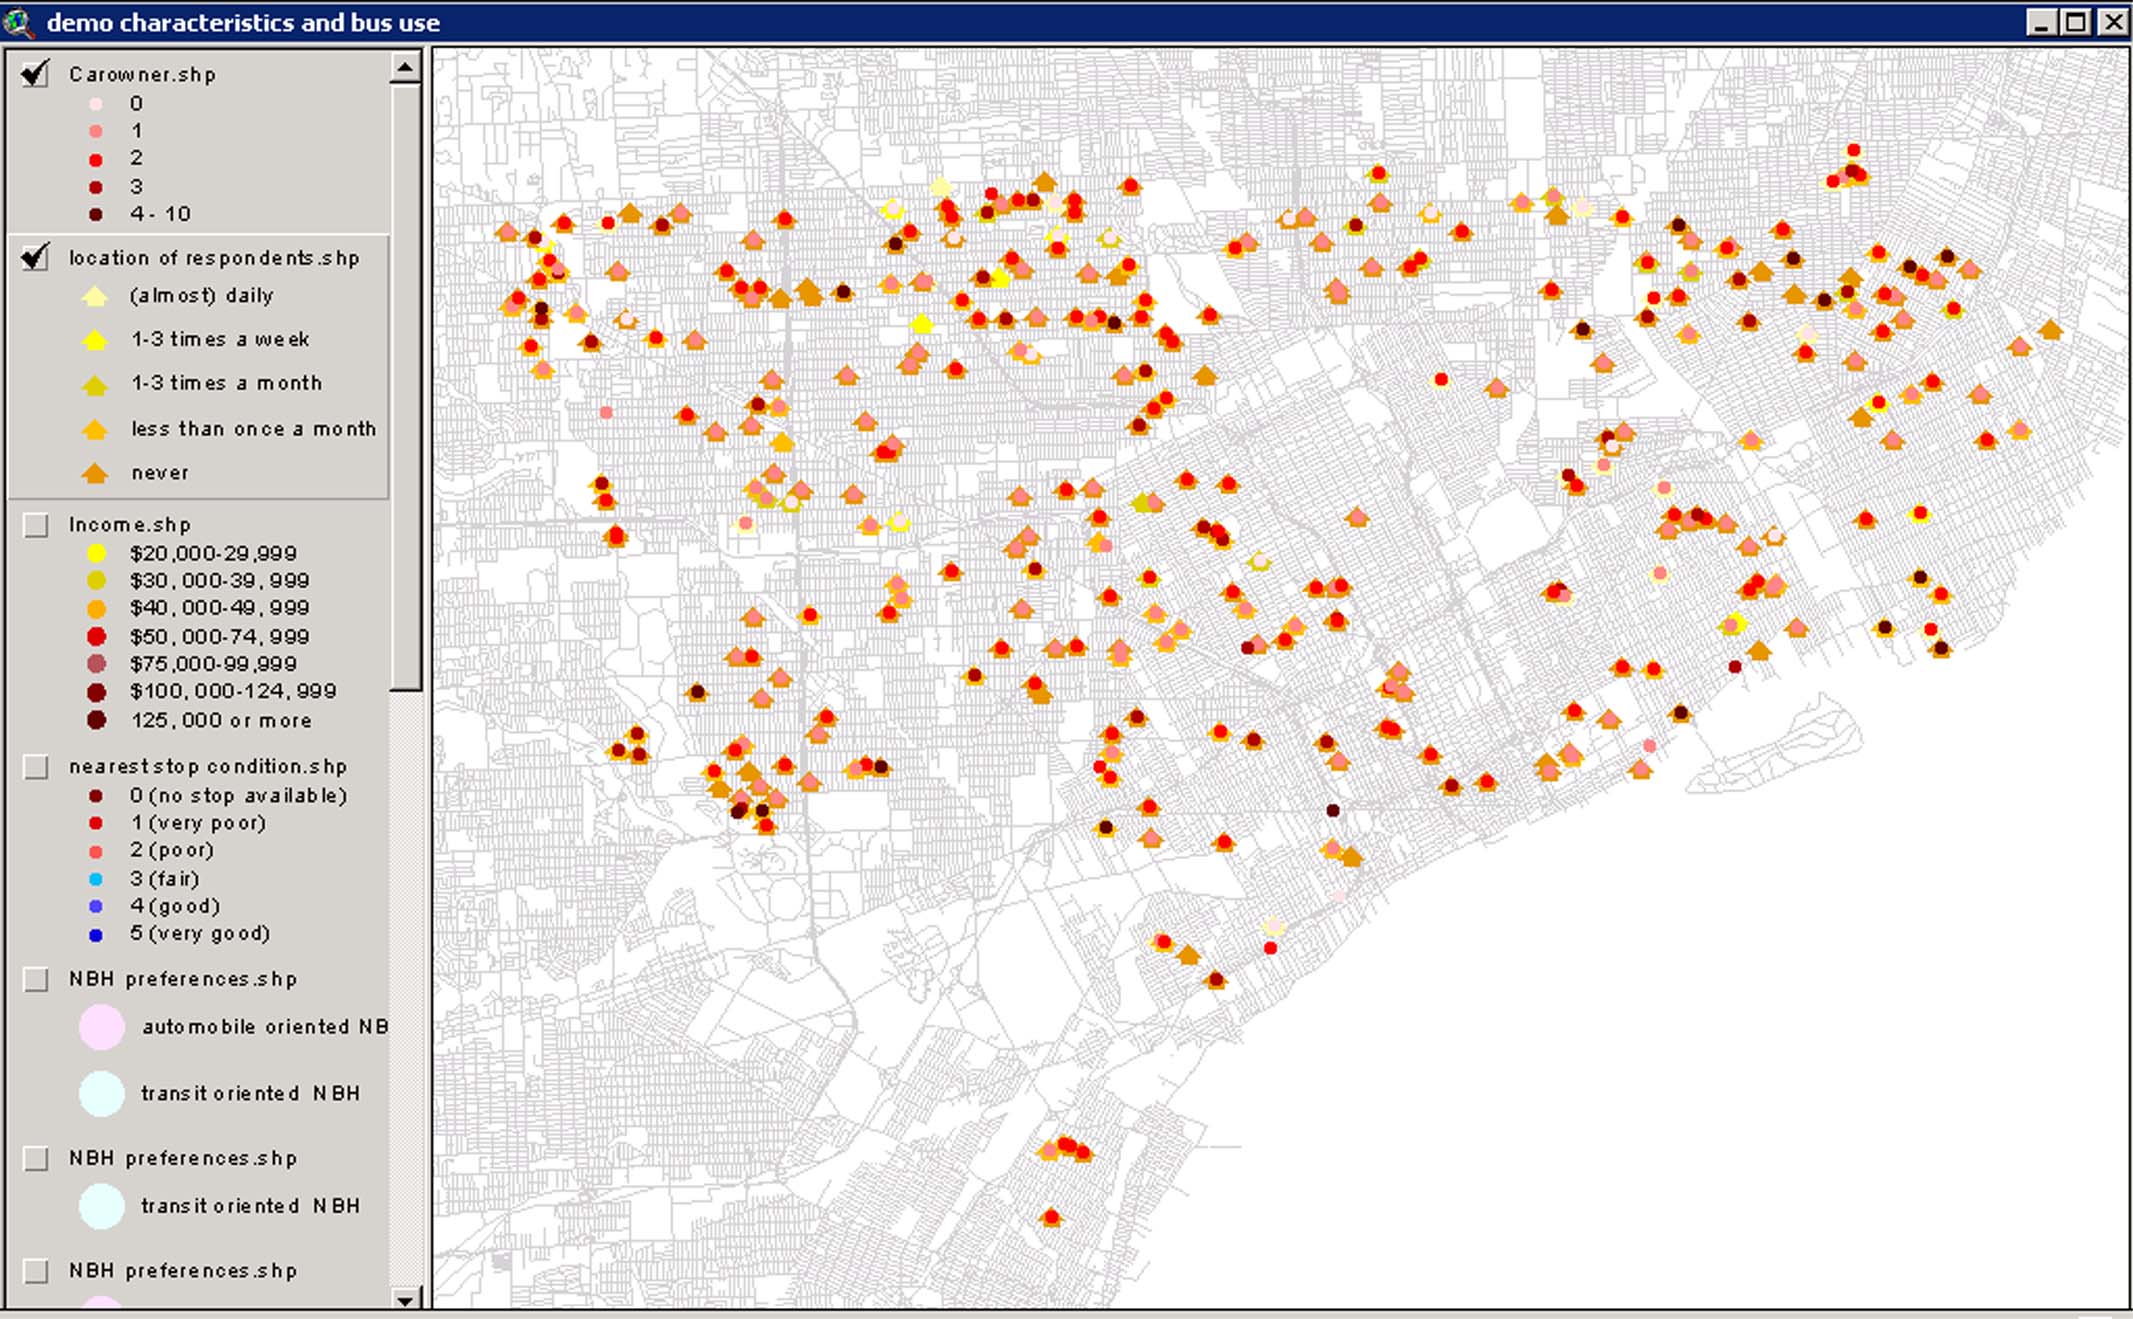Turn on nearest stop condition.shp layer
Viewport: 2133px width, 1319px height.
[36, 767]
